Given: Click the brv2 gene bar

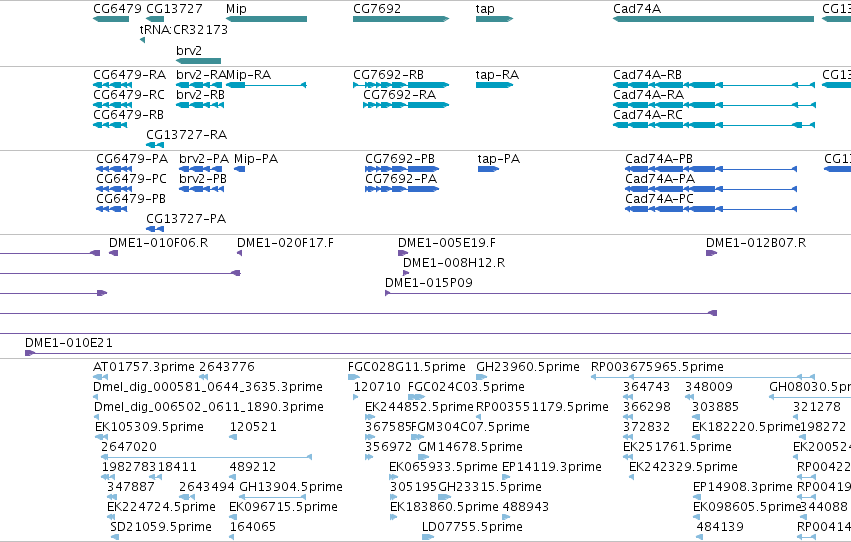Looking at the screenshot, I should coord(199,61).
